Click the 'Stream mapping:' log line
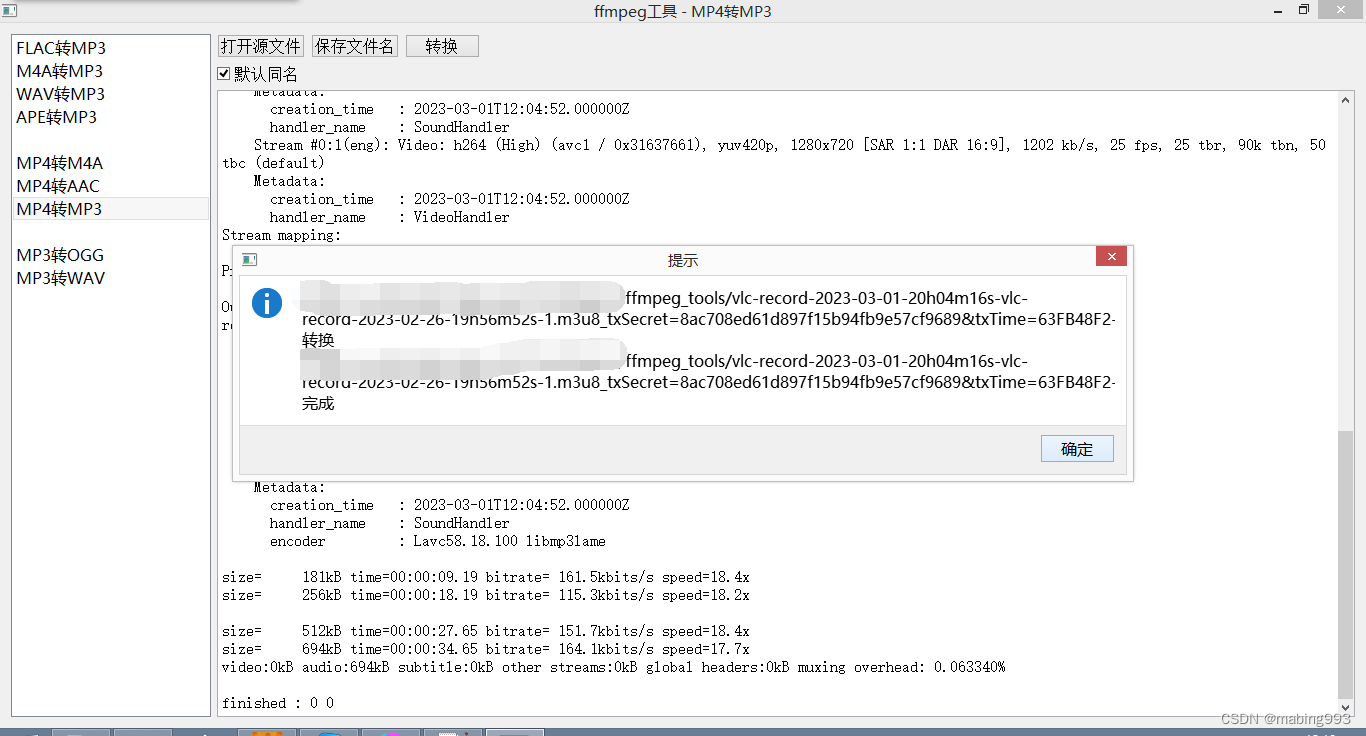This screenshot has height=736, width=1366. tap(281, 235)
